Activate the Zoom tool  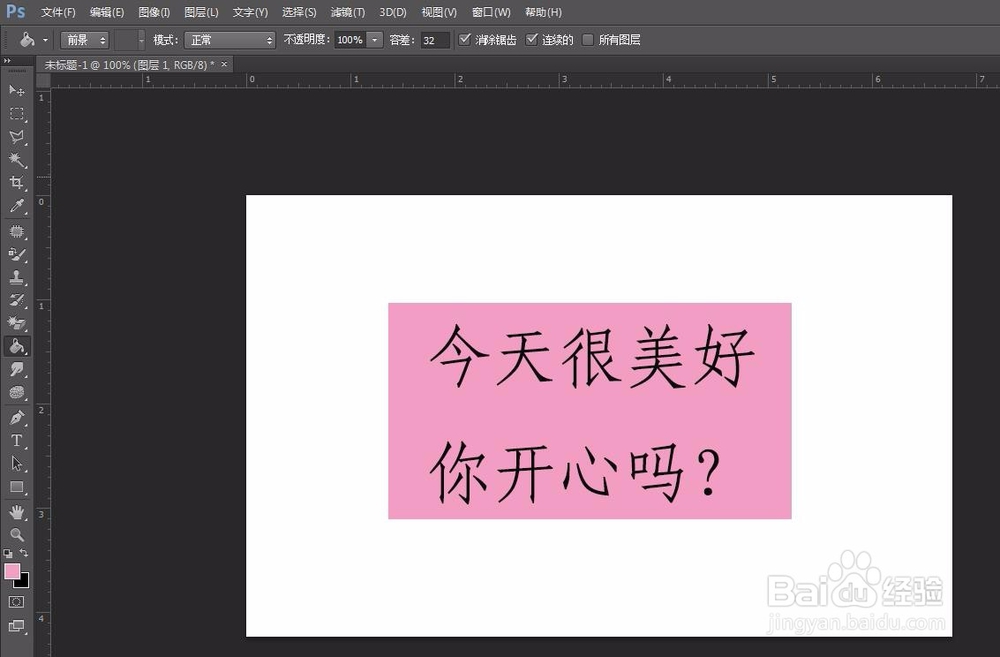coord(16,534)
